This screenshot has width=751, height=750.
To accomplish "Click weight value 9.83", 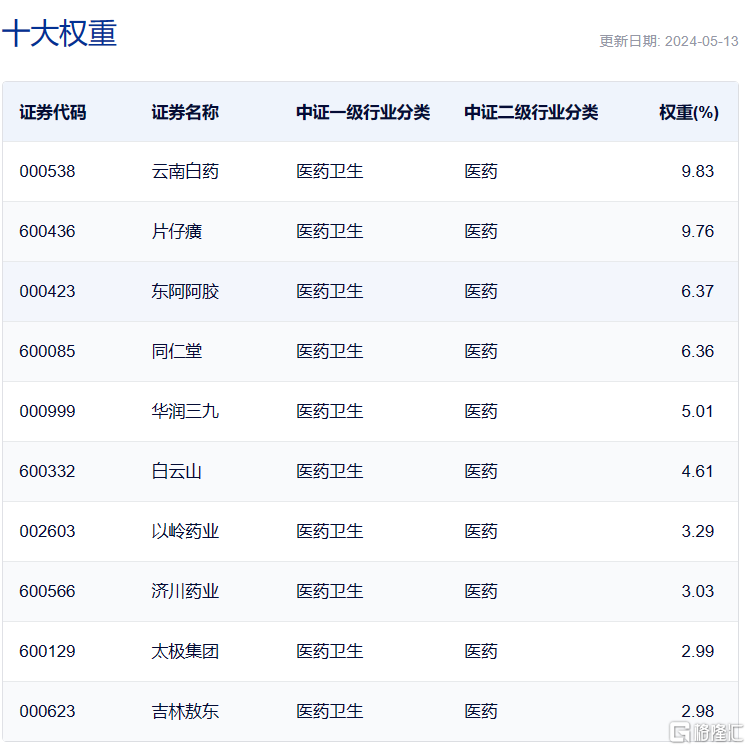I will (698, 171).
